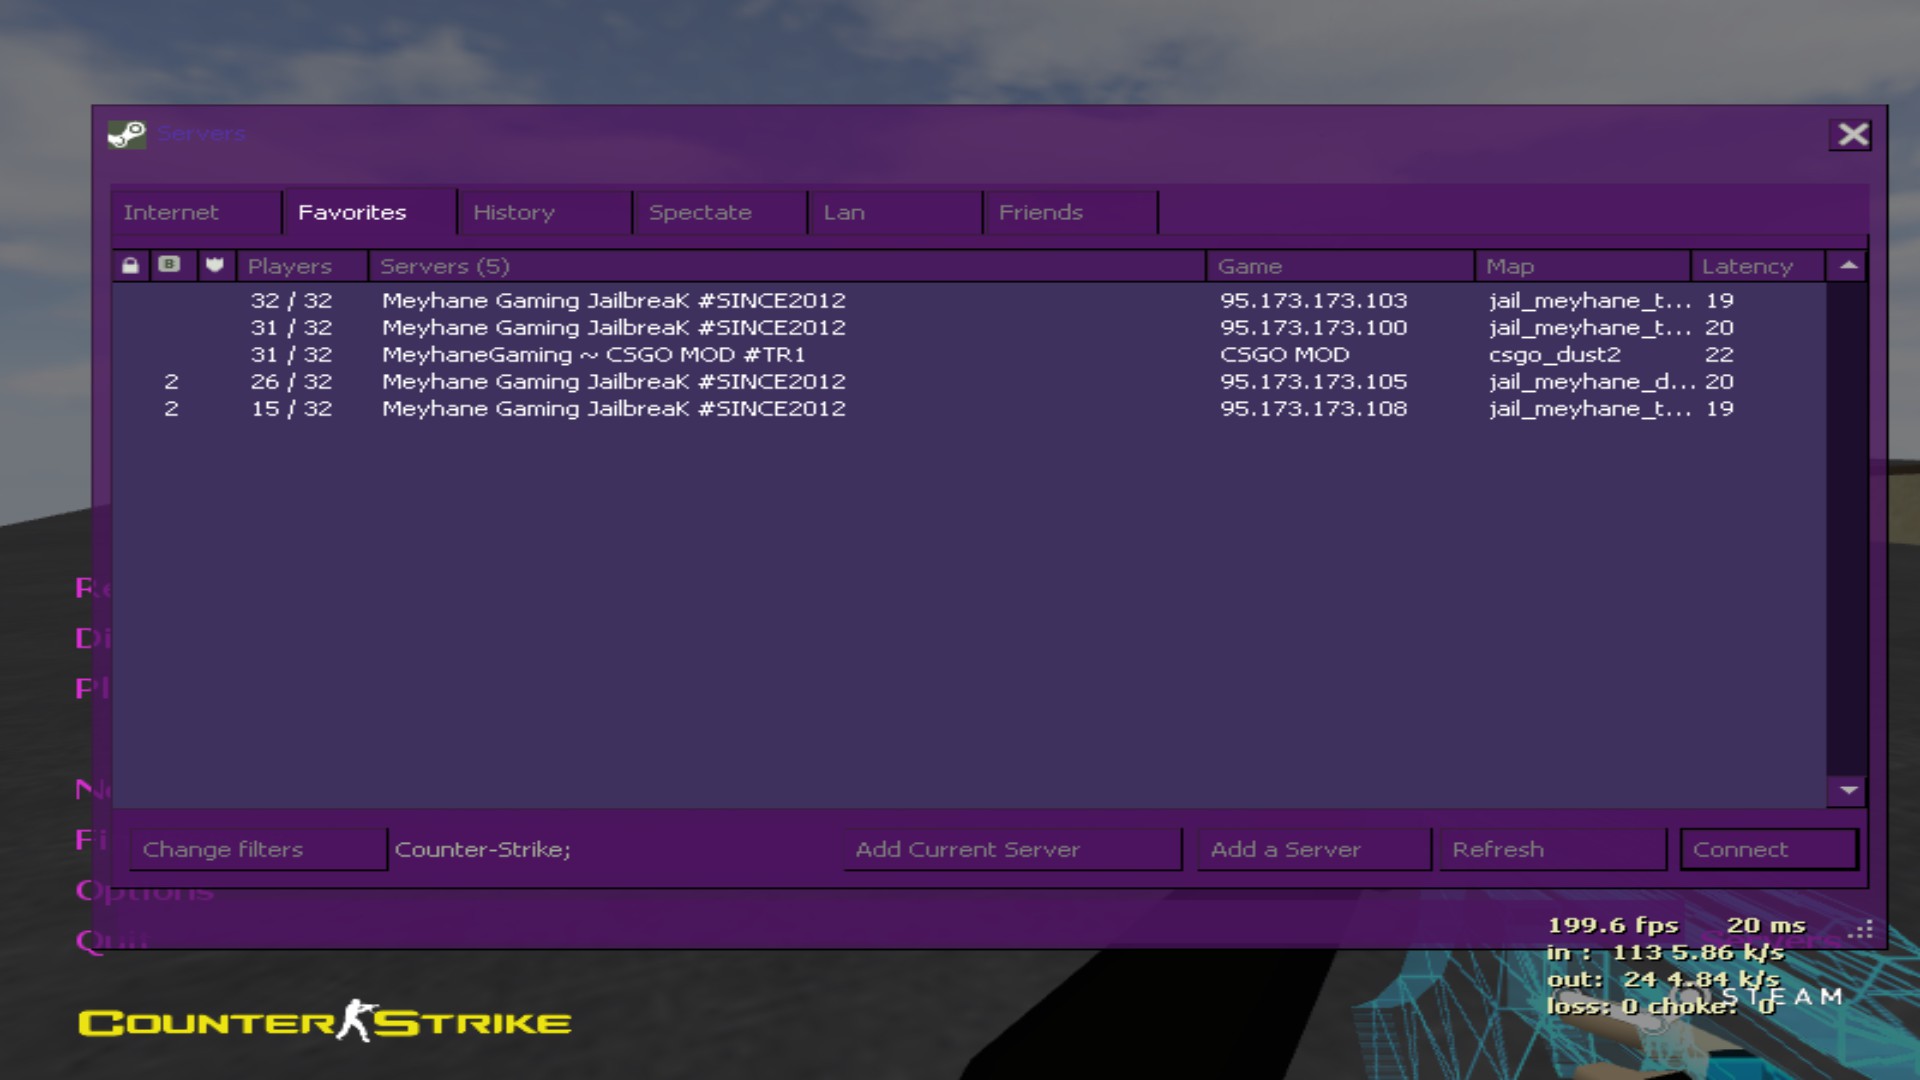Click the Steam logo icon in title bar

point(127,134)
